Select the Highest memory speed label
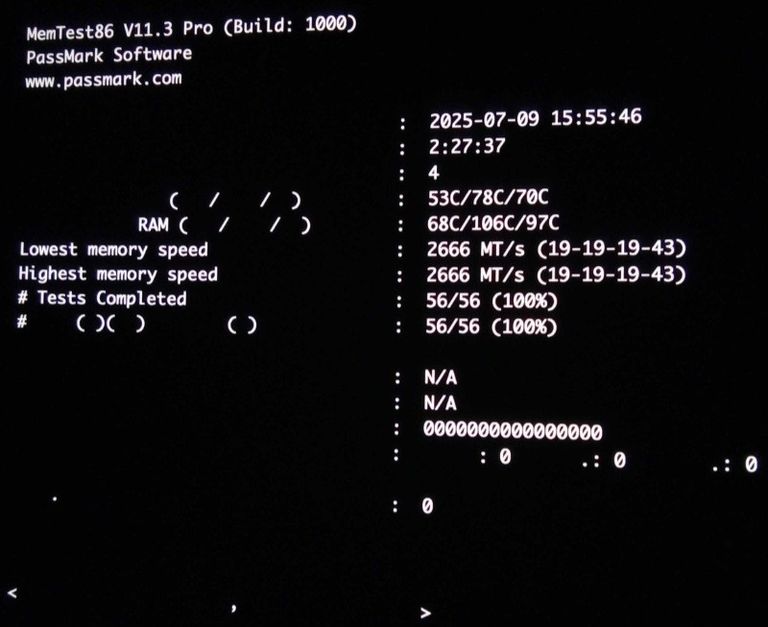This screenshot has height=627, width=768. tap(118, 274)
